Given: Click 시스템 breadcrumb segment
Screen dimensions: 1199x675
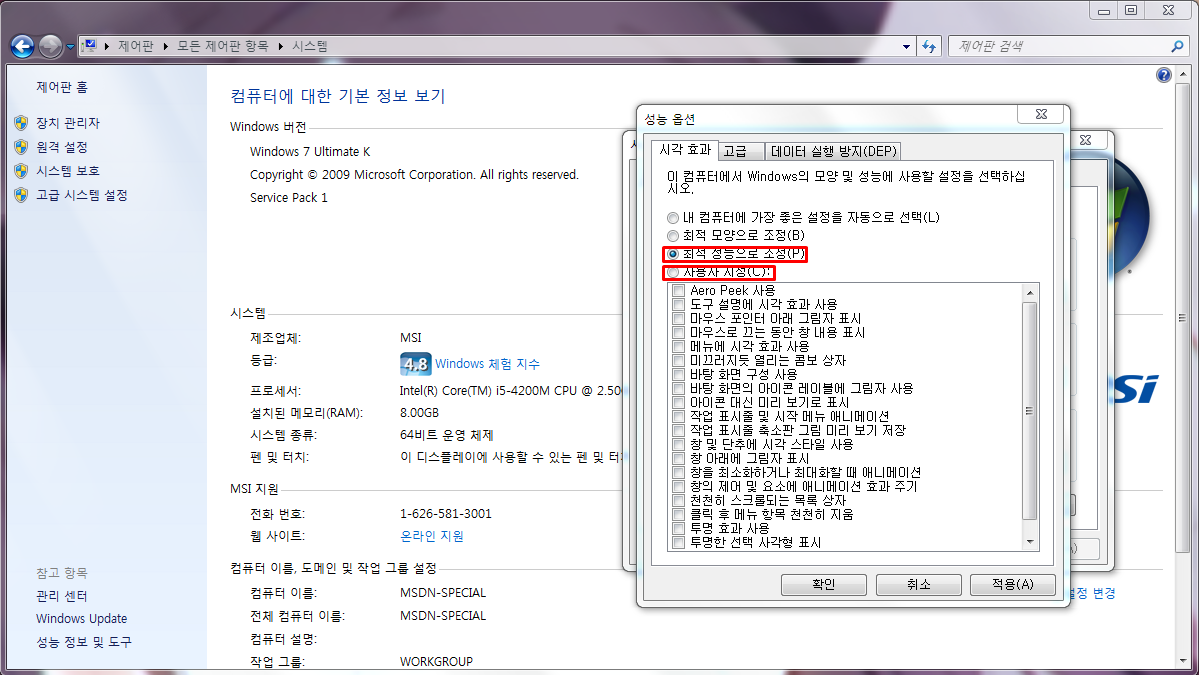Looking at the screenshot, I should [x=310, y=46].
